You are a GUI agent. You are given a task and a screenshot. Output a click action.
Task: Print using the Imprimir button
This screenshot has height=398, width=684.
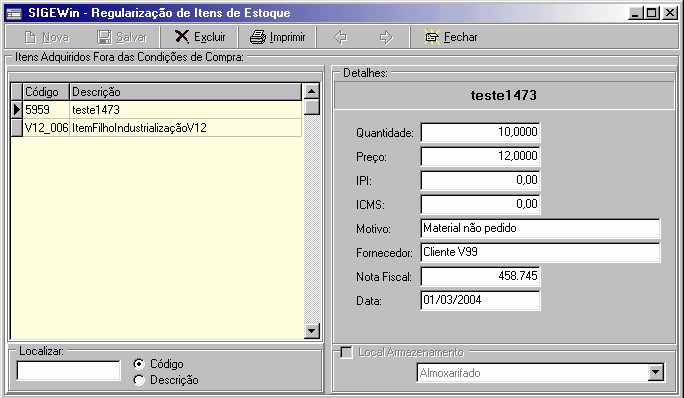[x=277, y=37]
